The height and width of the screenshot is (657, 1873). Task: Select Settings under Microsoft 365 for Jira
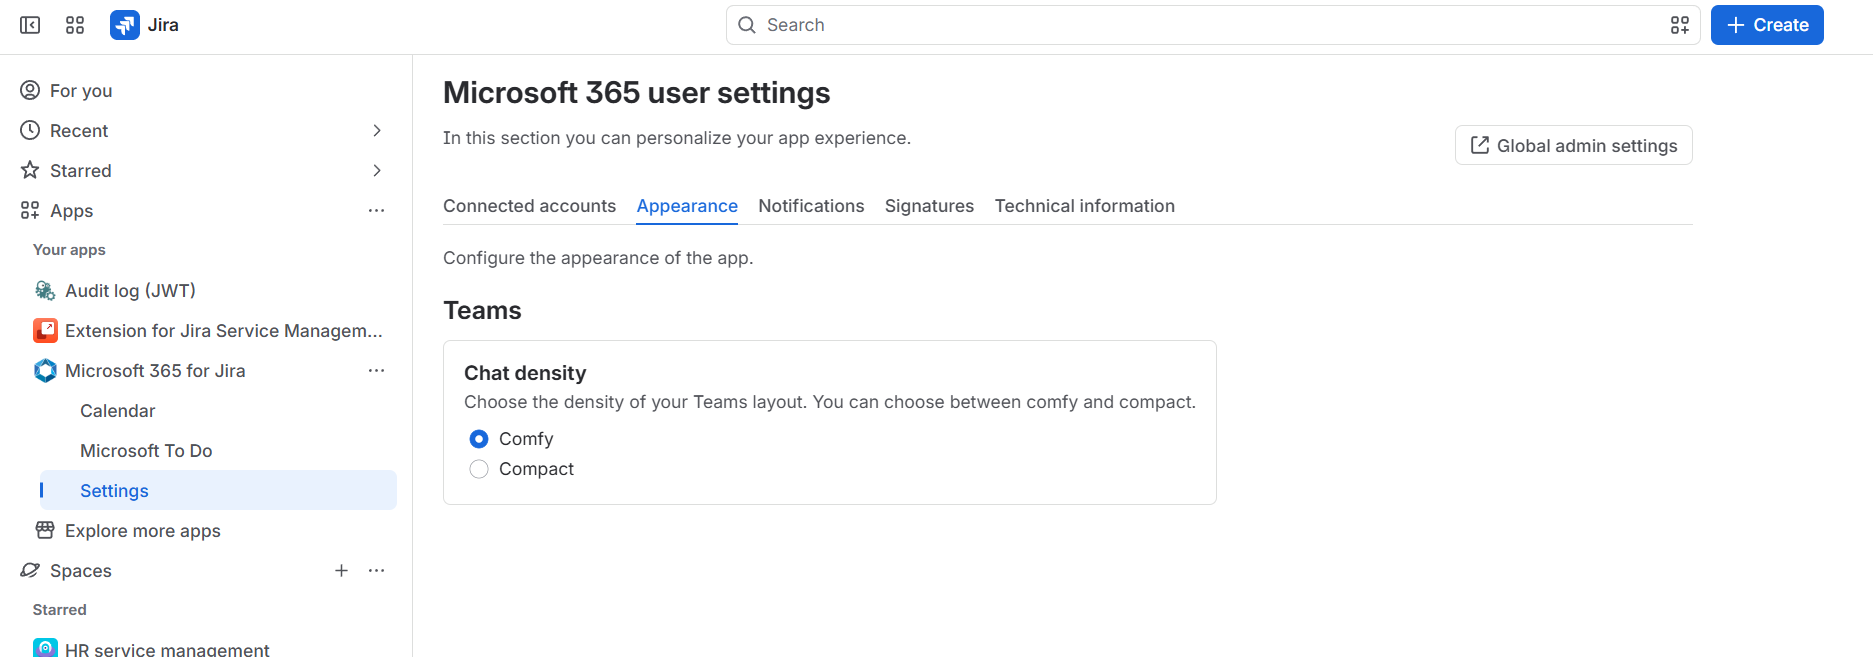point(218,490)
